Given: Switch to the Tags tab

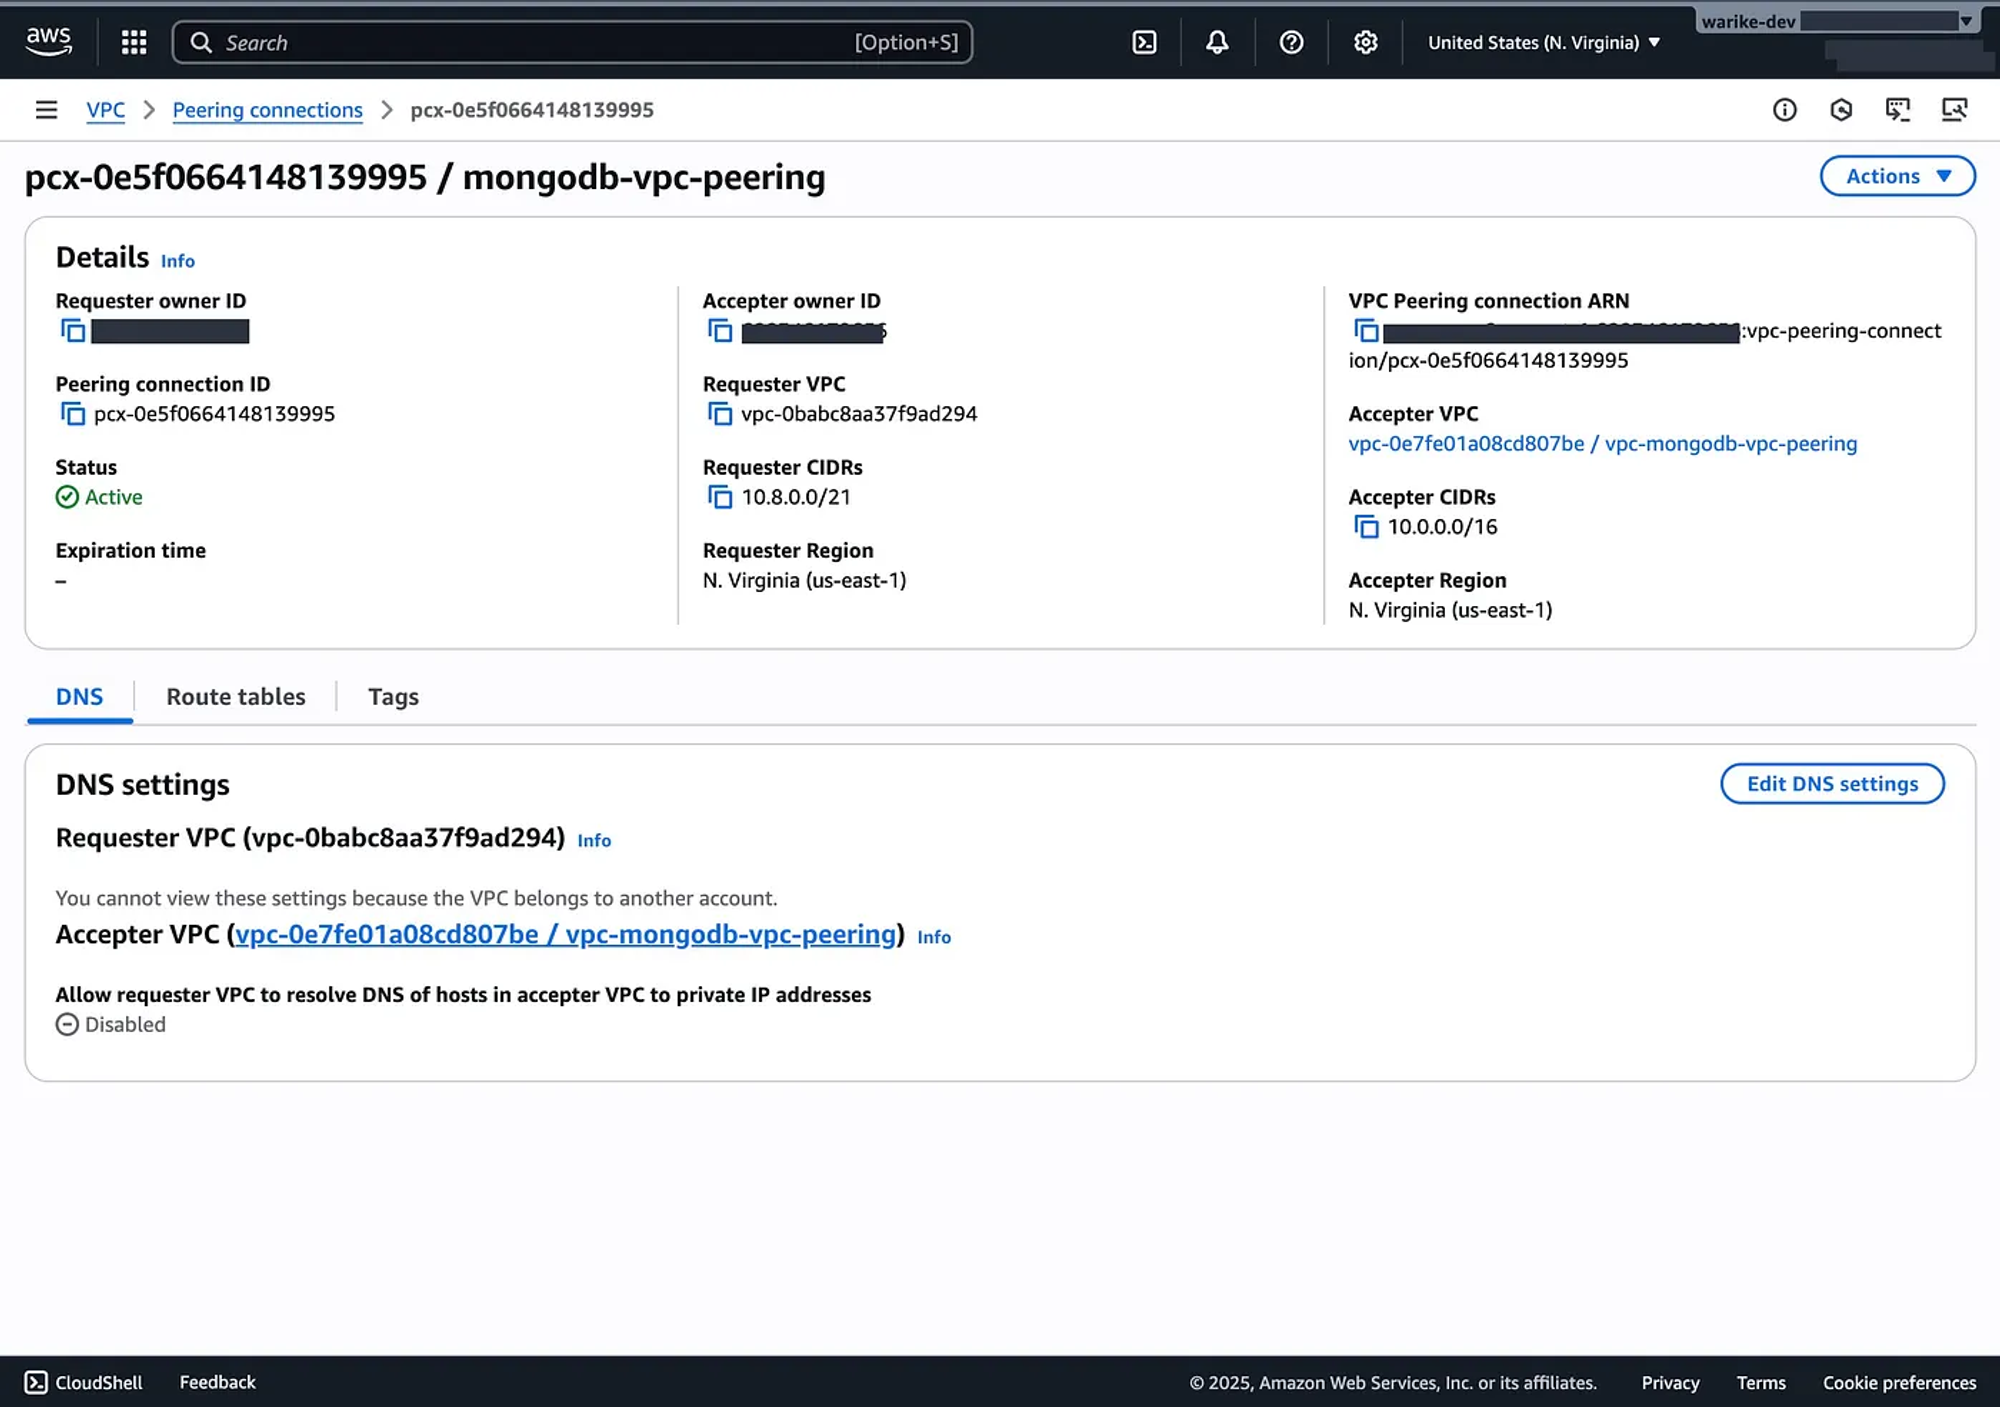Looking at the screenshot, I should (393, 697).
